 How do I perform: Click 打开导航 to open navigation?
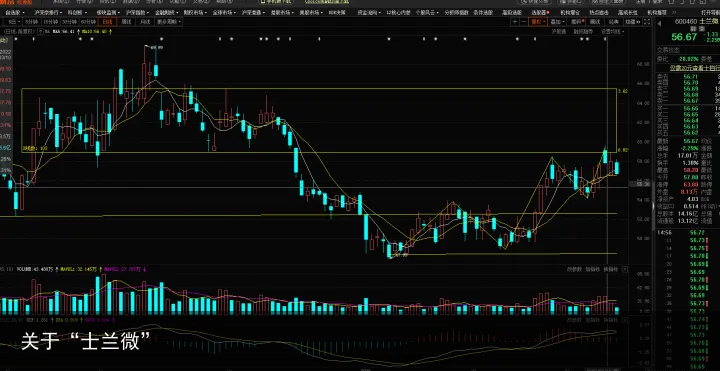[710, 12]
